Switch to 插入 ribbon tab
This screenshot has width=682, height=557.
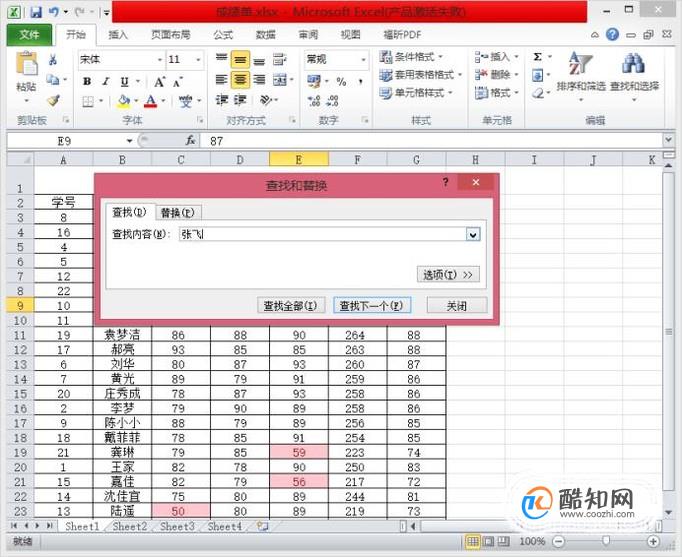pos(118,35)
